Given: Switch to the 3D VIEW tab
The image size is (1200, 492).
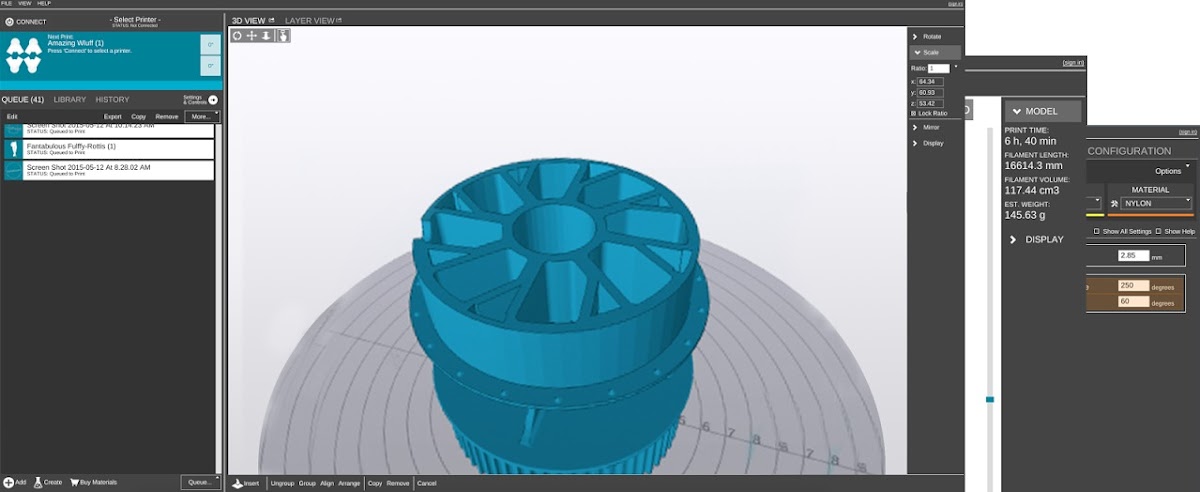Looking at the screenshot, I should pos(248,20).
